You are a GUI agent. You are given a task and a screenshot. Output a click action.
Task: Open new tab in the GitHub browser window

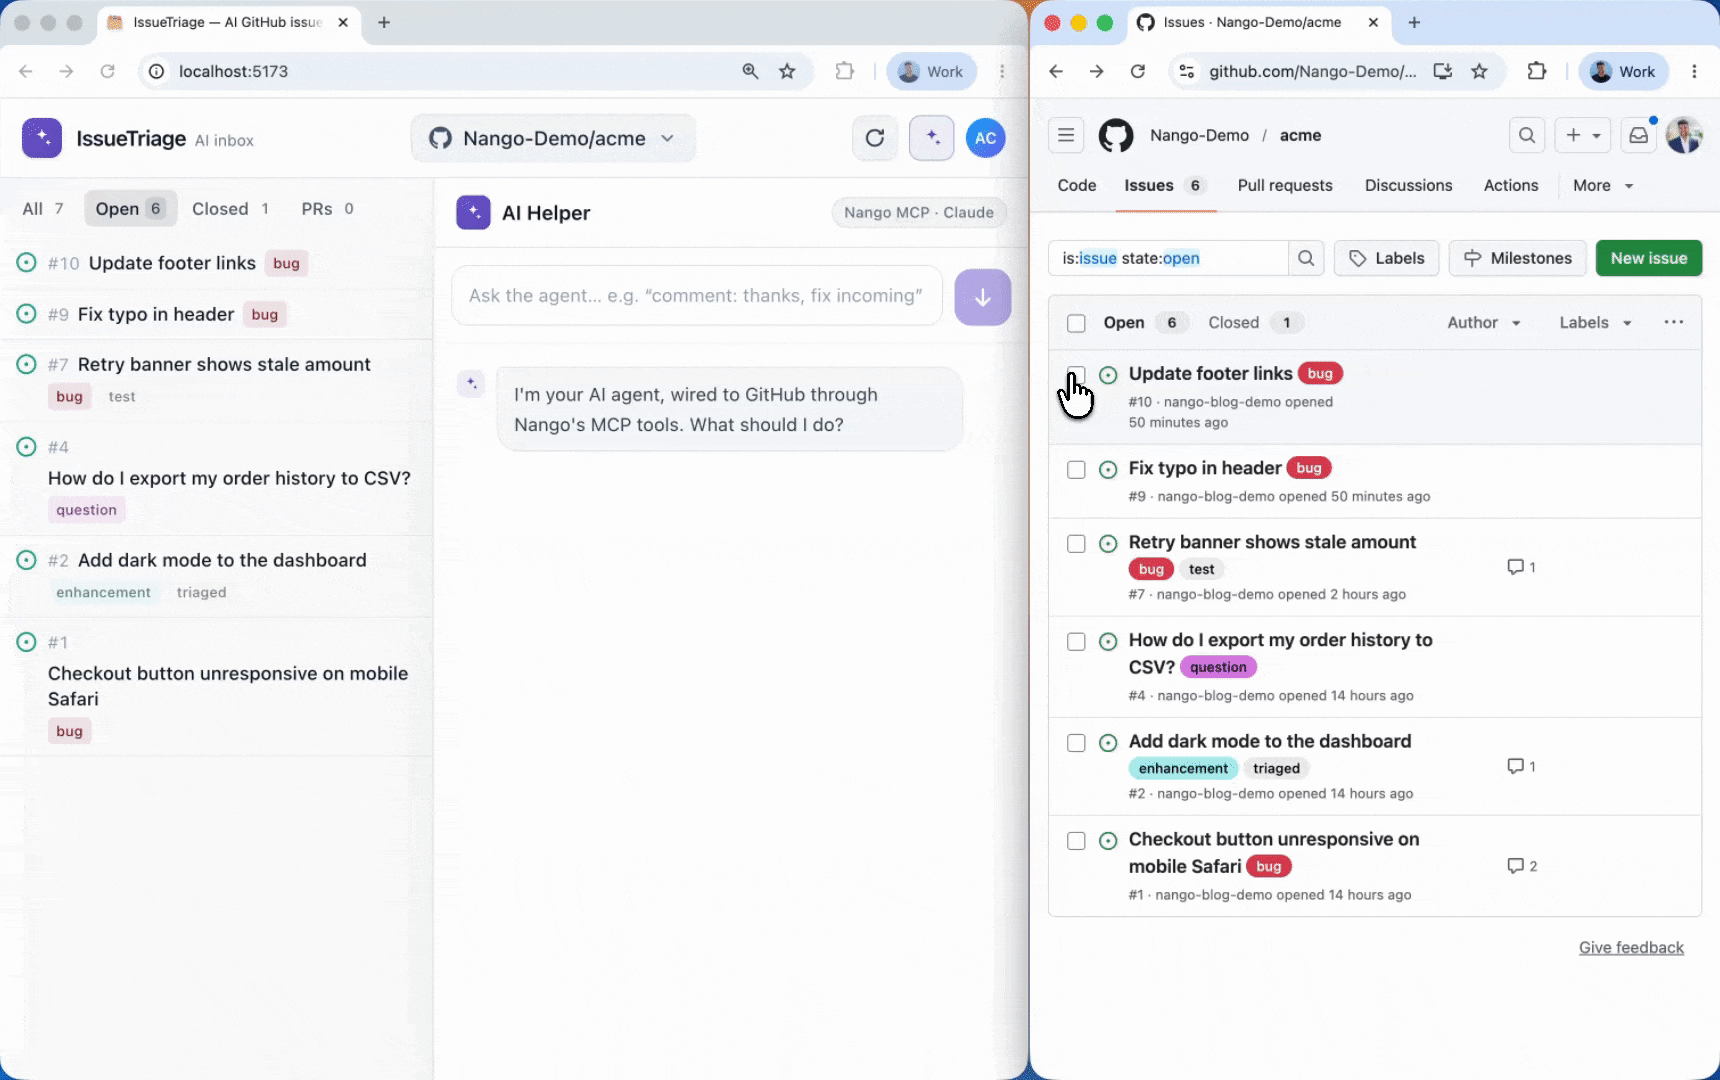(1414, 22)
